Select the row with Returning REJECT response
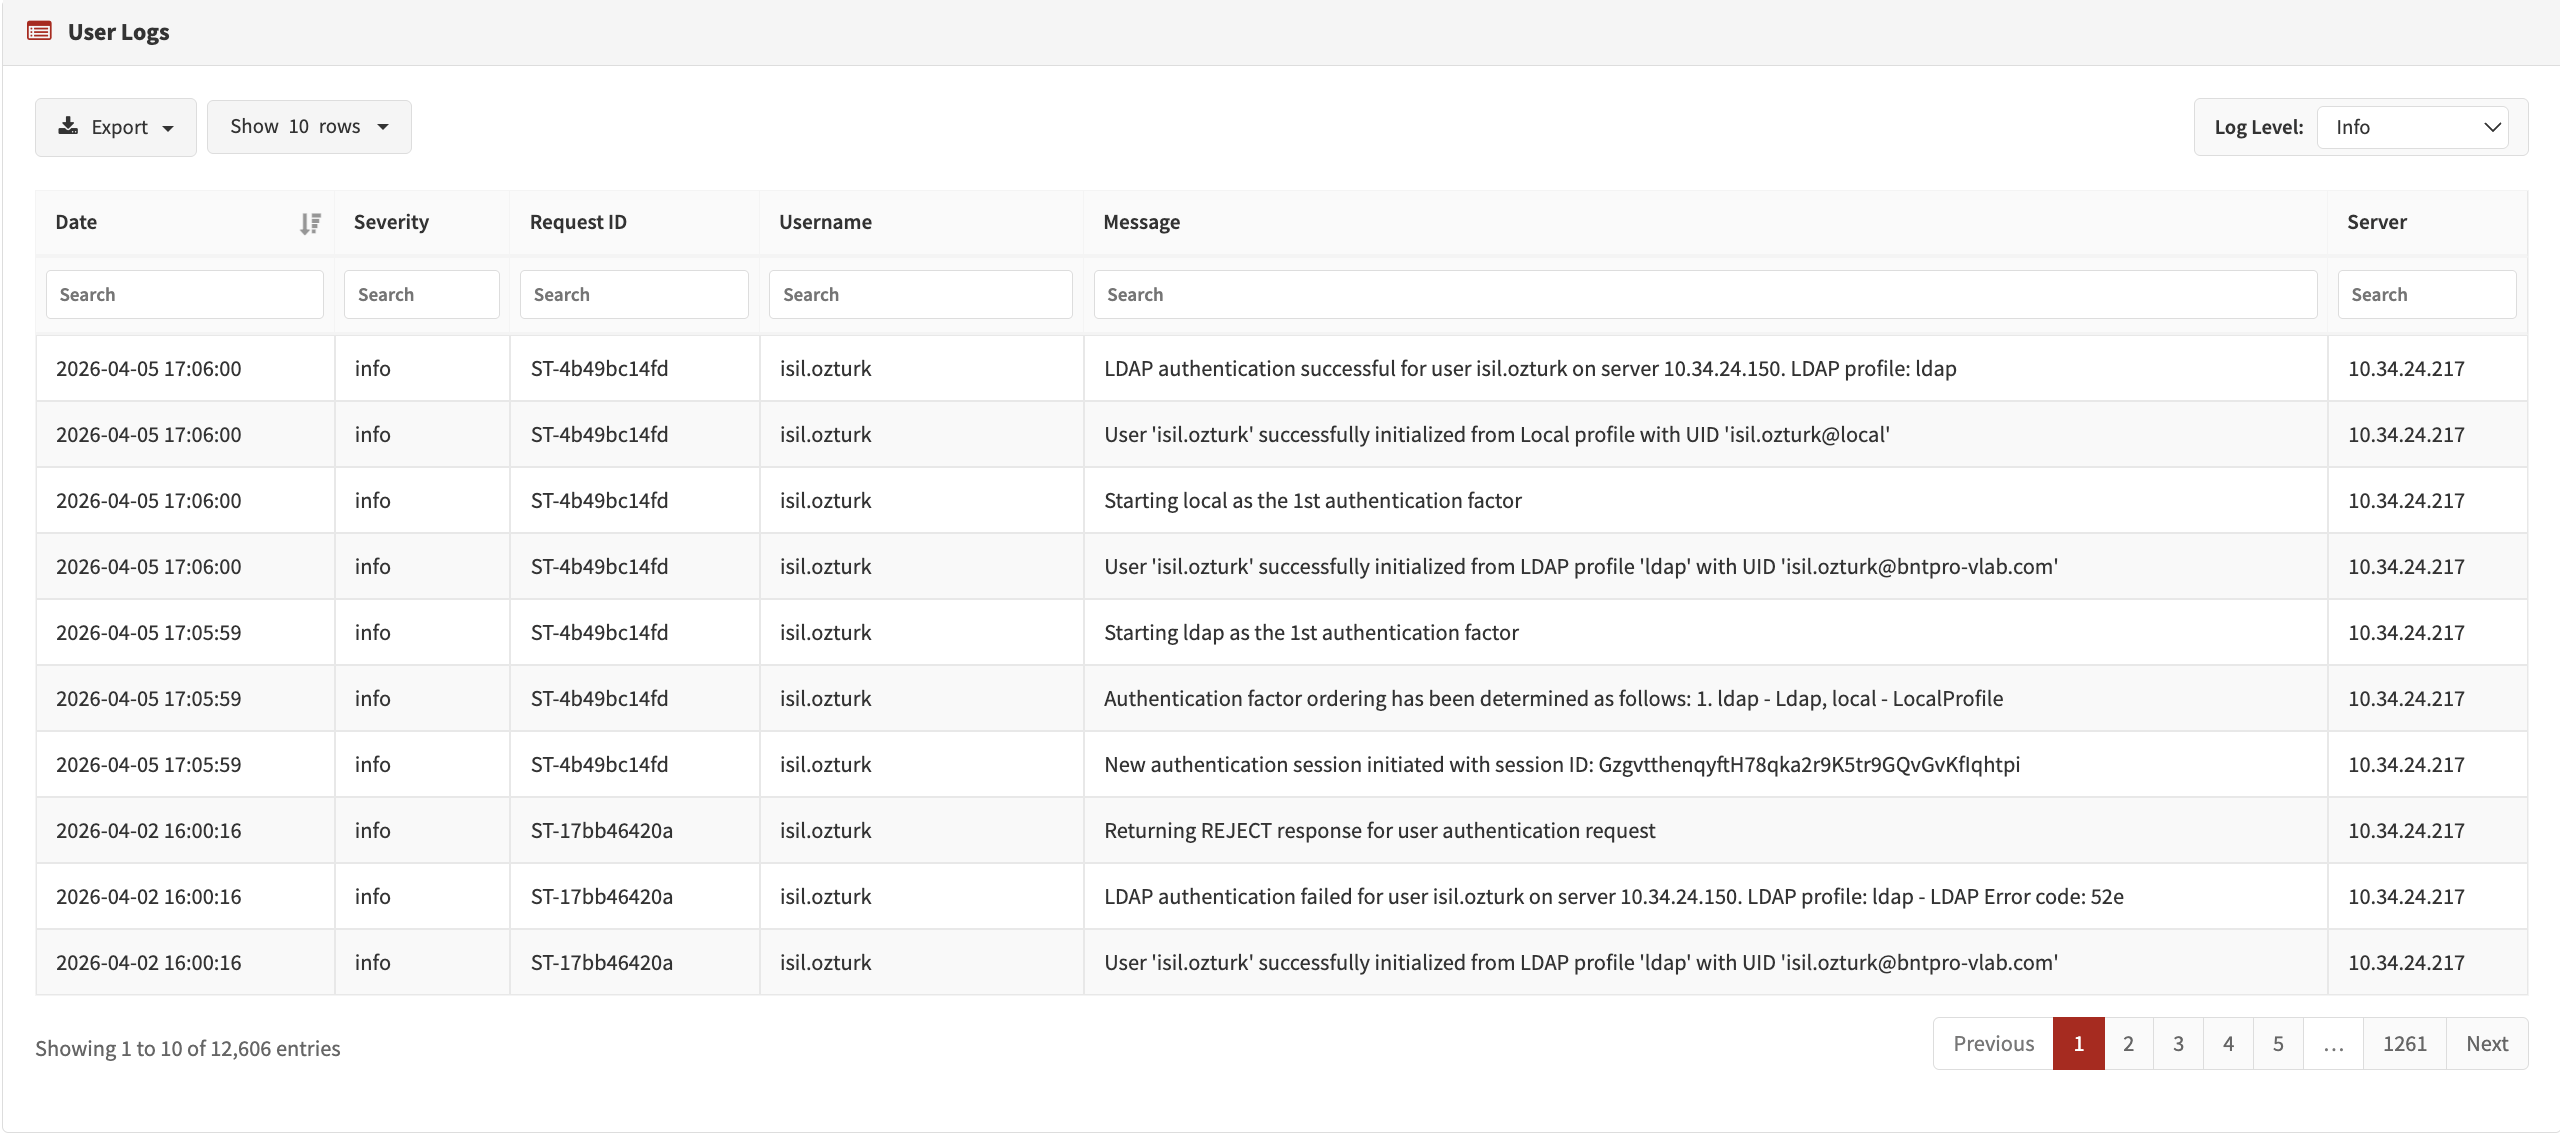Viewport: 2560px width, 1134px height. pos(1379,830)
